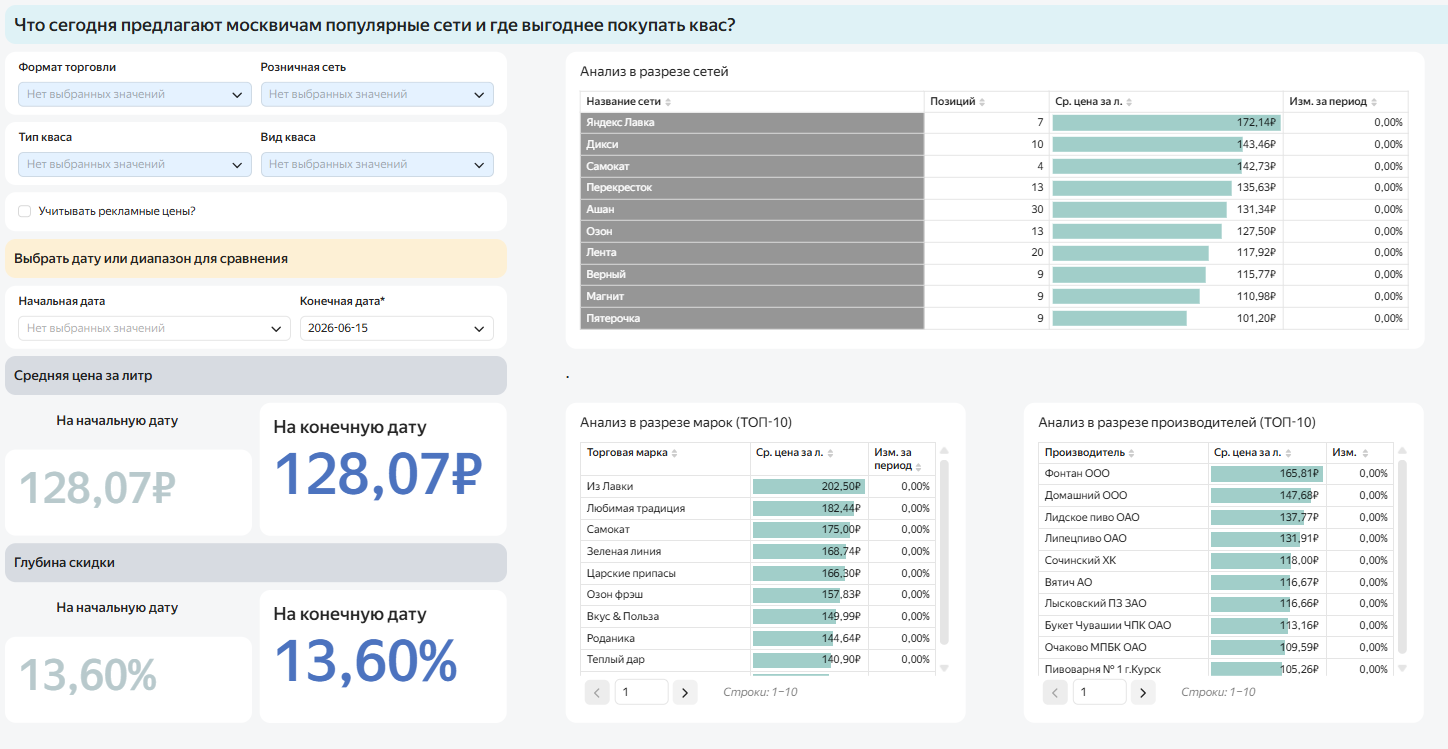Viewport: 1448px width, 749px height.
Task: Open the Розничная сеть dropdown
Action: pos(377,94)
